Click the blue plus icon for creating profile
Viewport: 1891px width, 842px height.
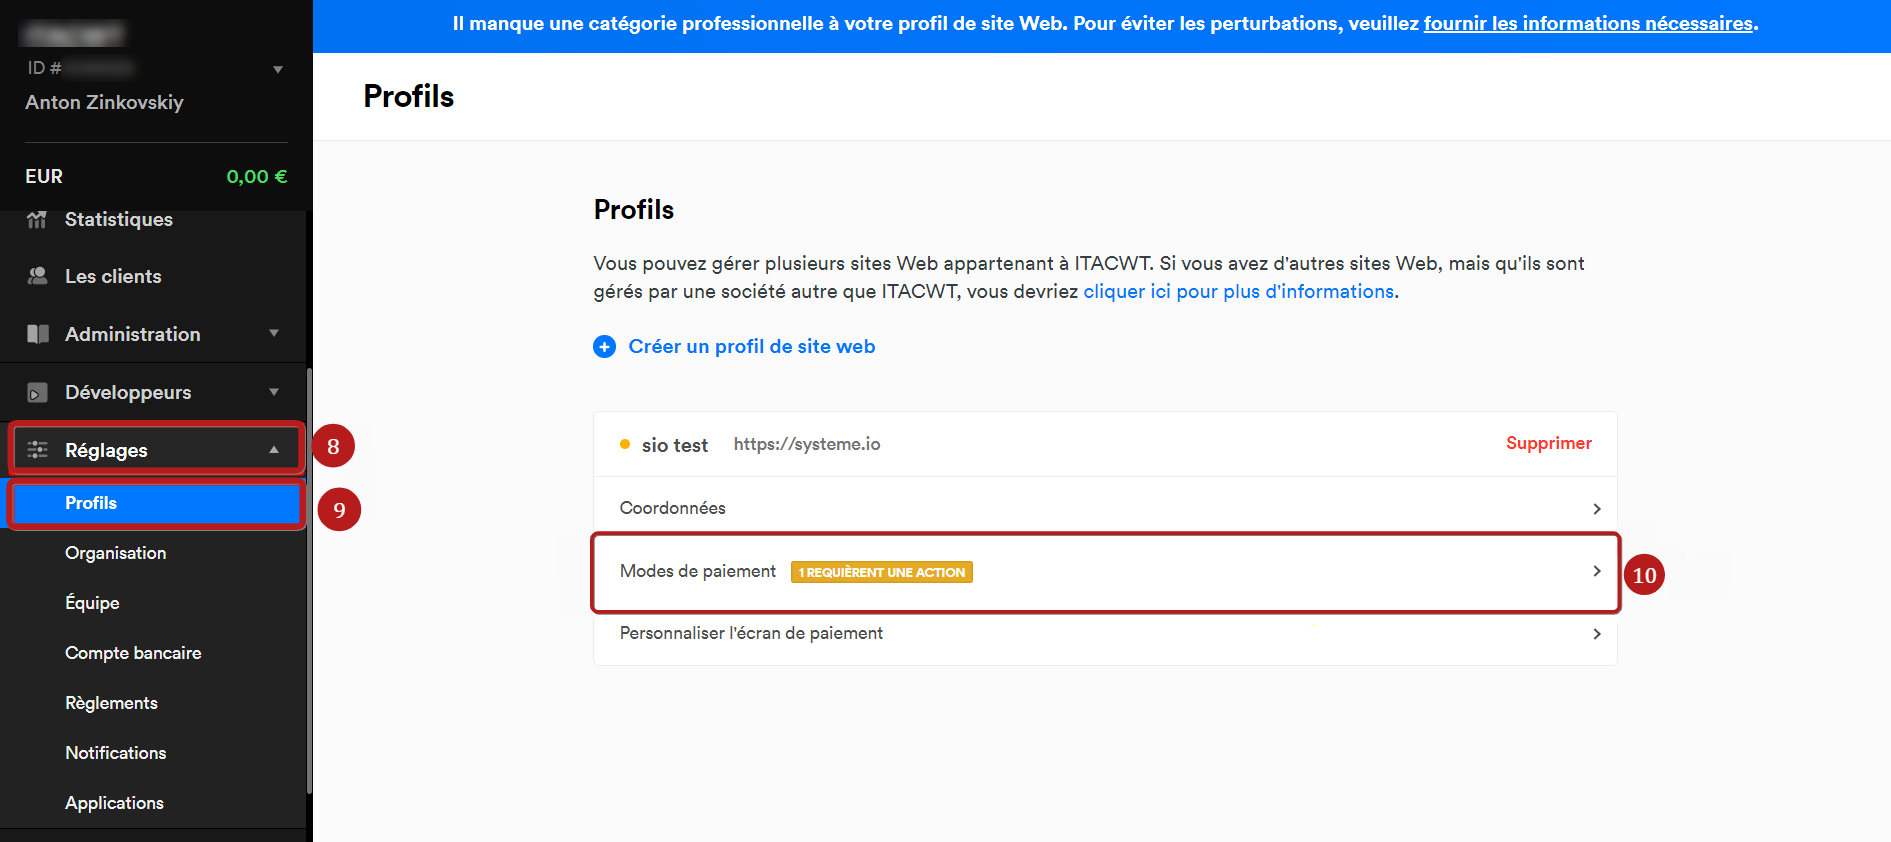(x=604, y=347)
